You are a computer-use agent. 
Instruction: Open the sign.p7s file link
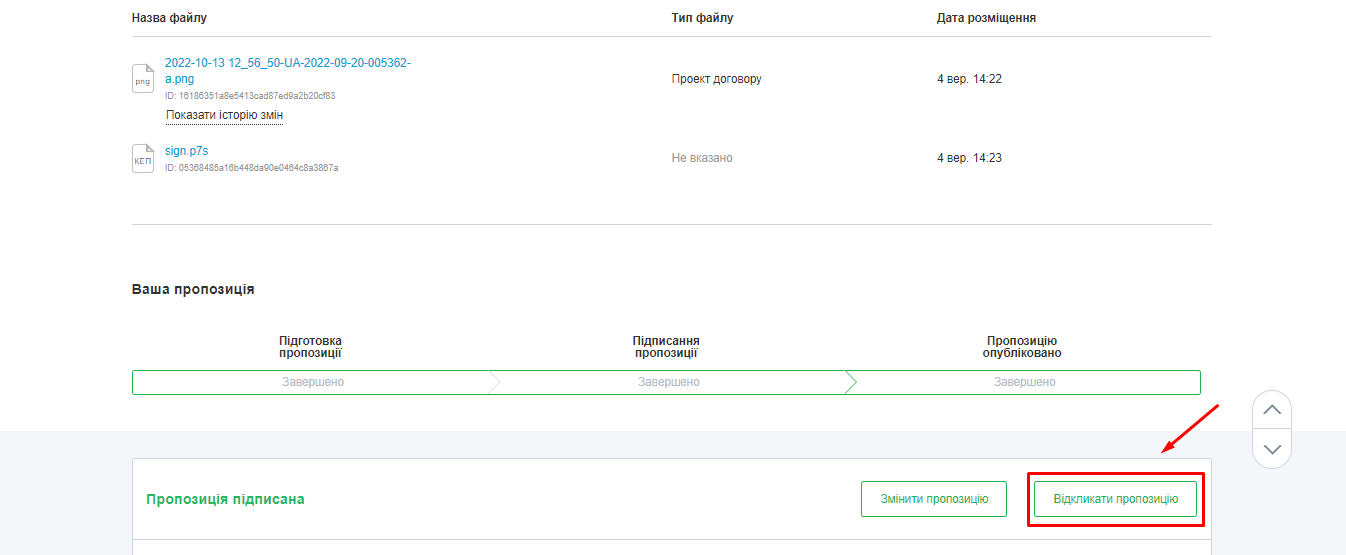click(x=186, y=151)
